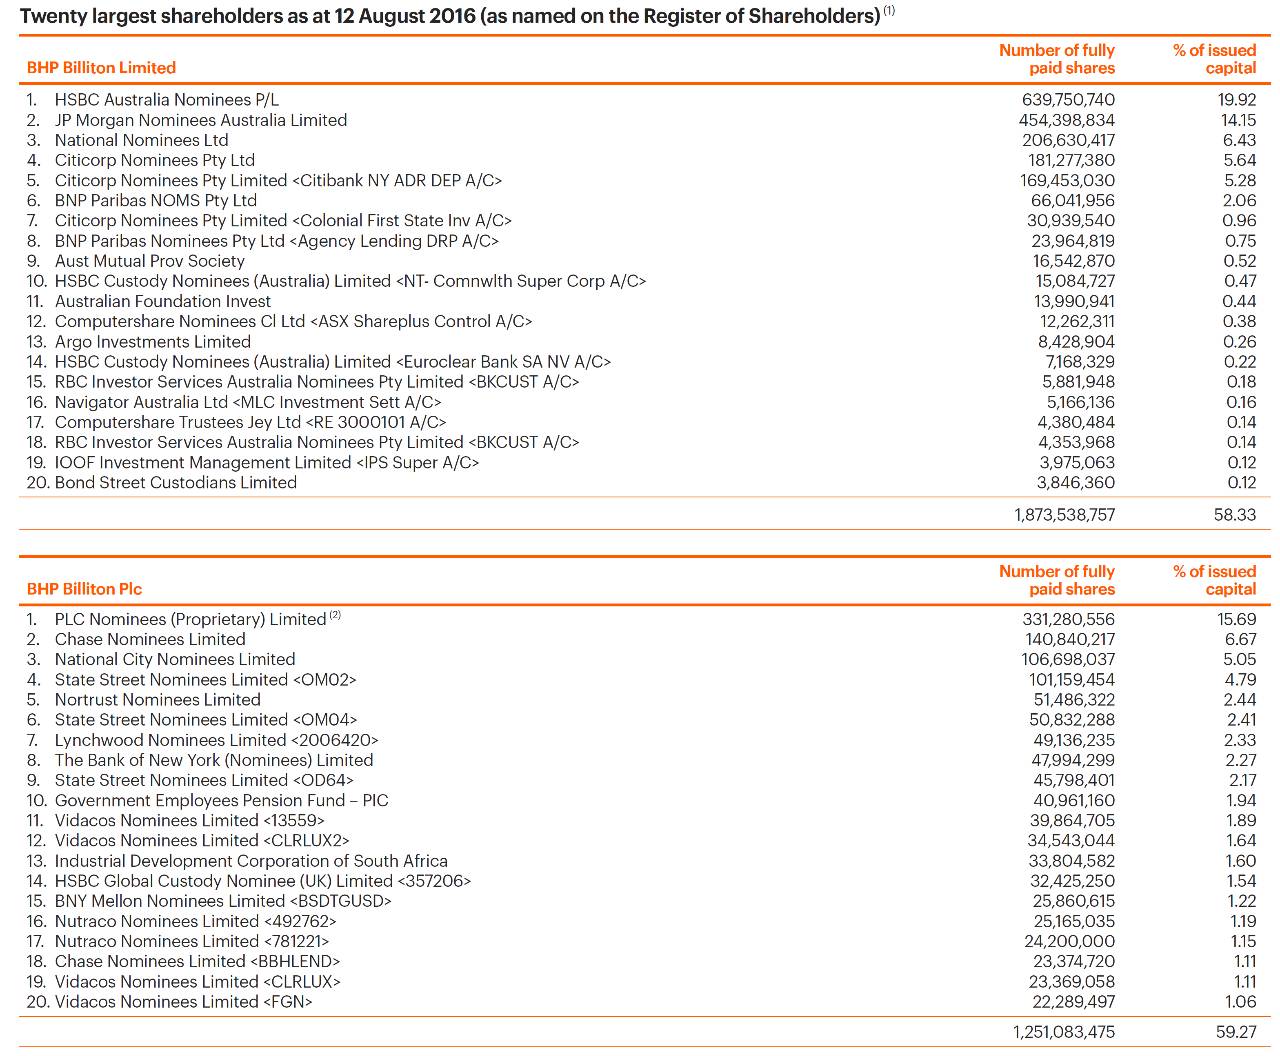
Task: Select 'Nortrust Nominees Limited' row
Action: click(158, 700)
